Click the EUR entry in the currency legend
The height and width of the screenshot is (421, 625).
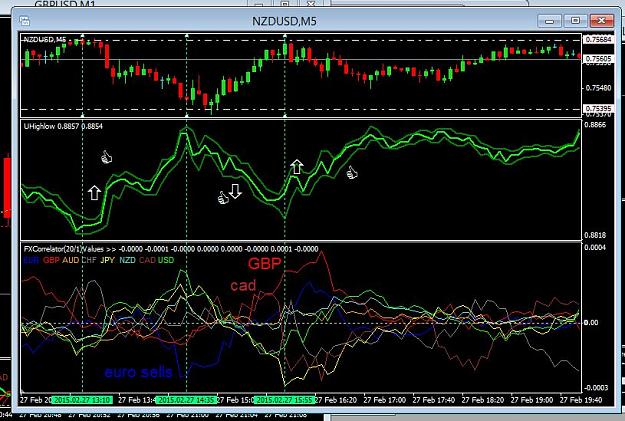(x=31, y=260)
